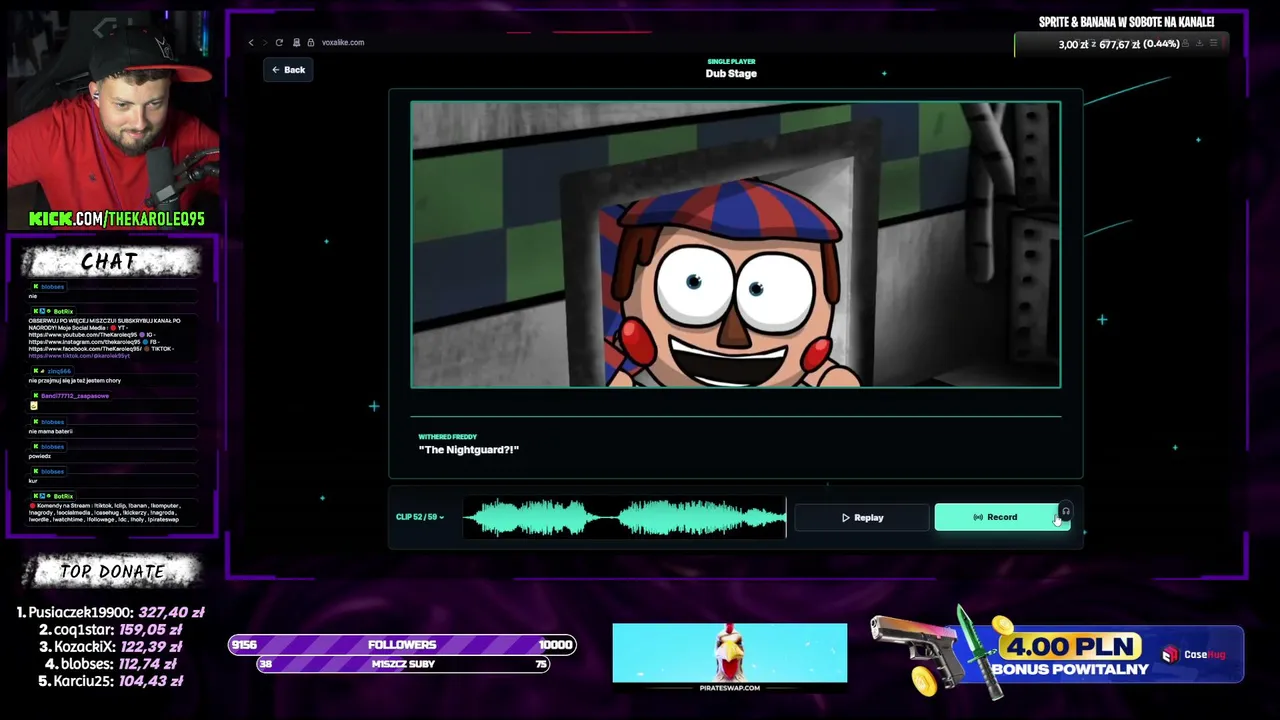The image size is (1280, 720).
Task: Open site info padlock icon
Action: click(x=311, y=43)
